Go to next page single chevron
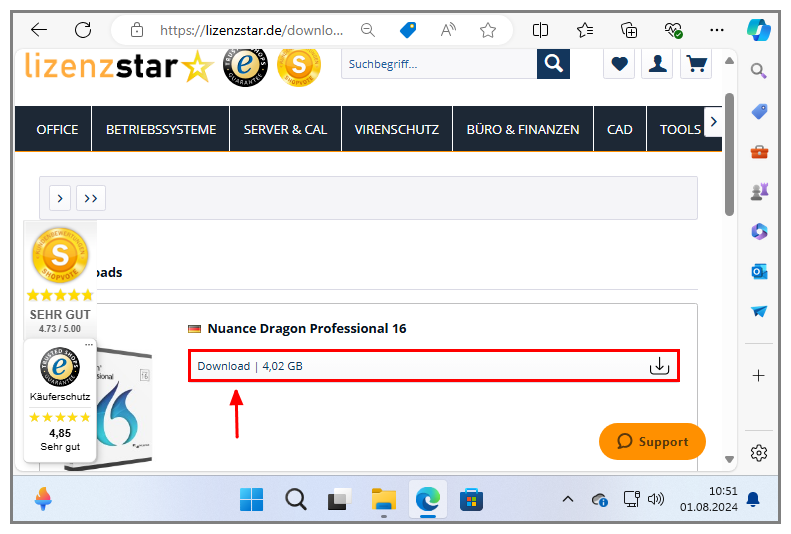 [60, 198]
